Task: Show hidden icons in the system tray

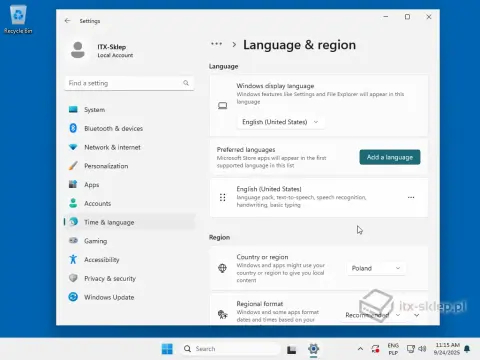Action: tap(360, 349)
